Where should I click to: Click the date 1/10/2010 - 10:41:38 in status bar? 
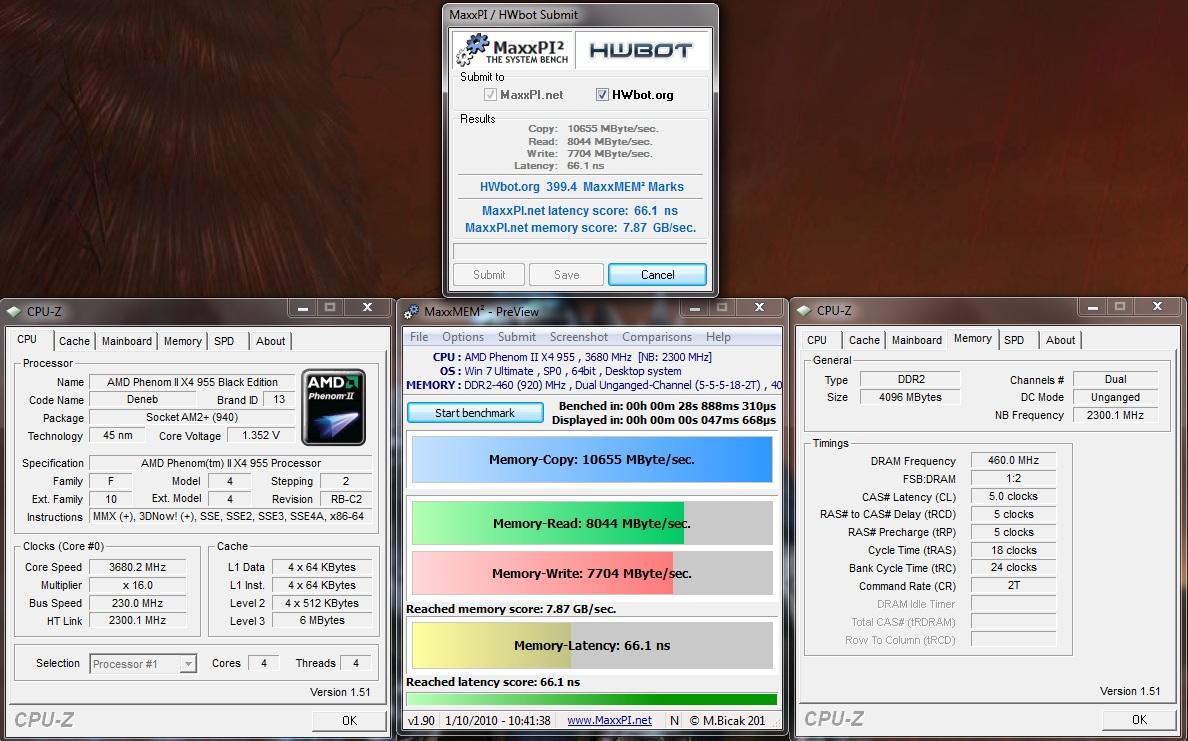[498, 721]
